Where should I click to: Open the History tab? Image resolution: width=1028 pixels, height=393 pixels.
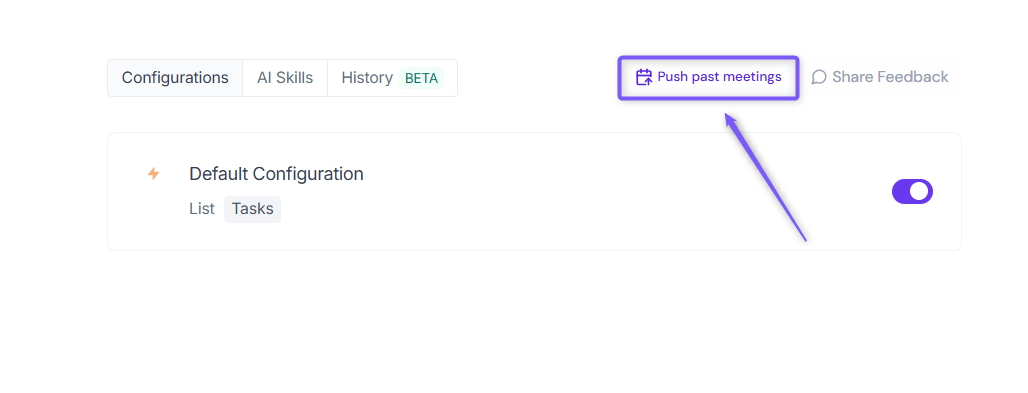click(x=392, y=78)
